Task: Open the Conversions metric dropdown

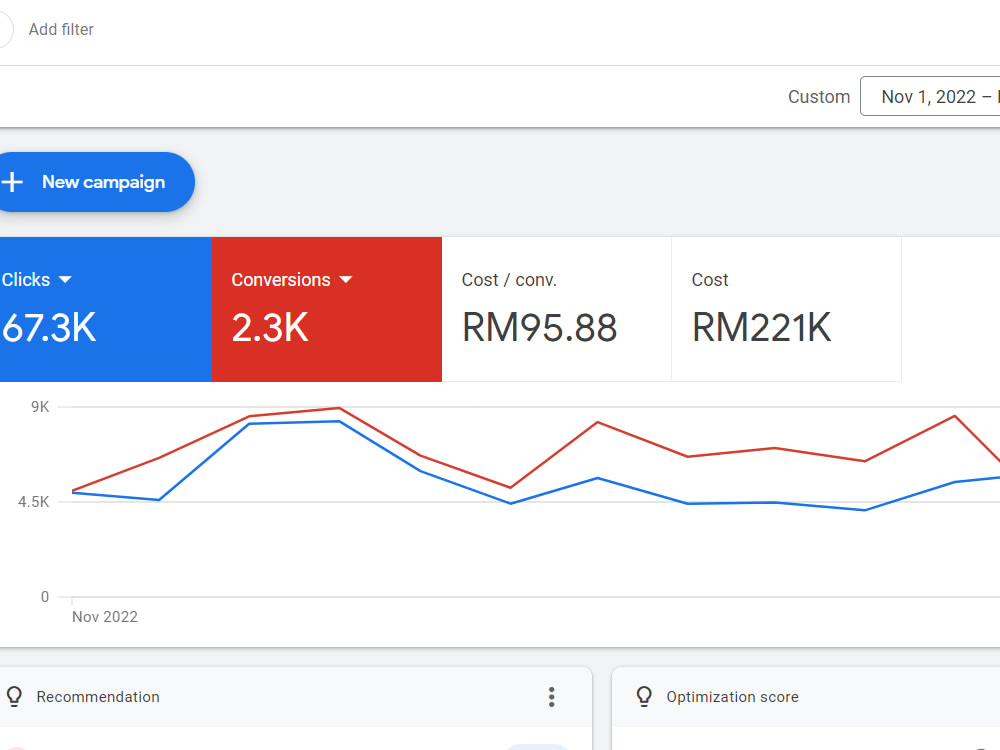Action: pos(346,280)
